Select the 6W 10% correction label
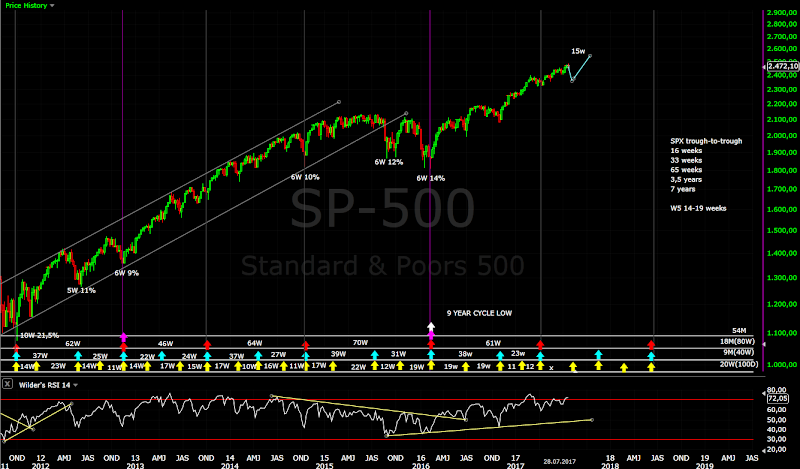This screenshot has height=469, width=800. point(305,178)
